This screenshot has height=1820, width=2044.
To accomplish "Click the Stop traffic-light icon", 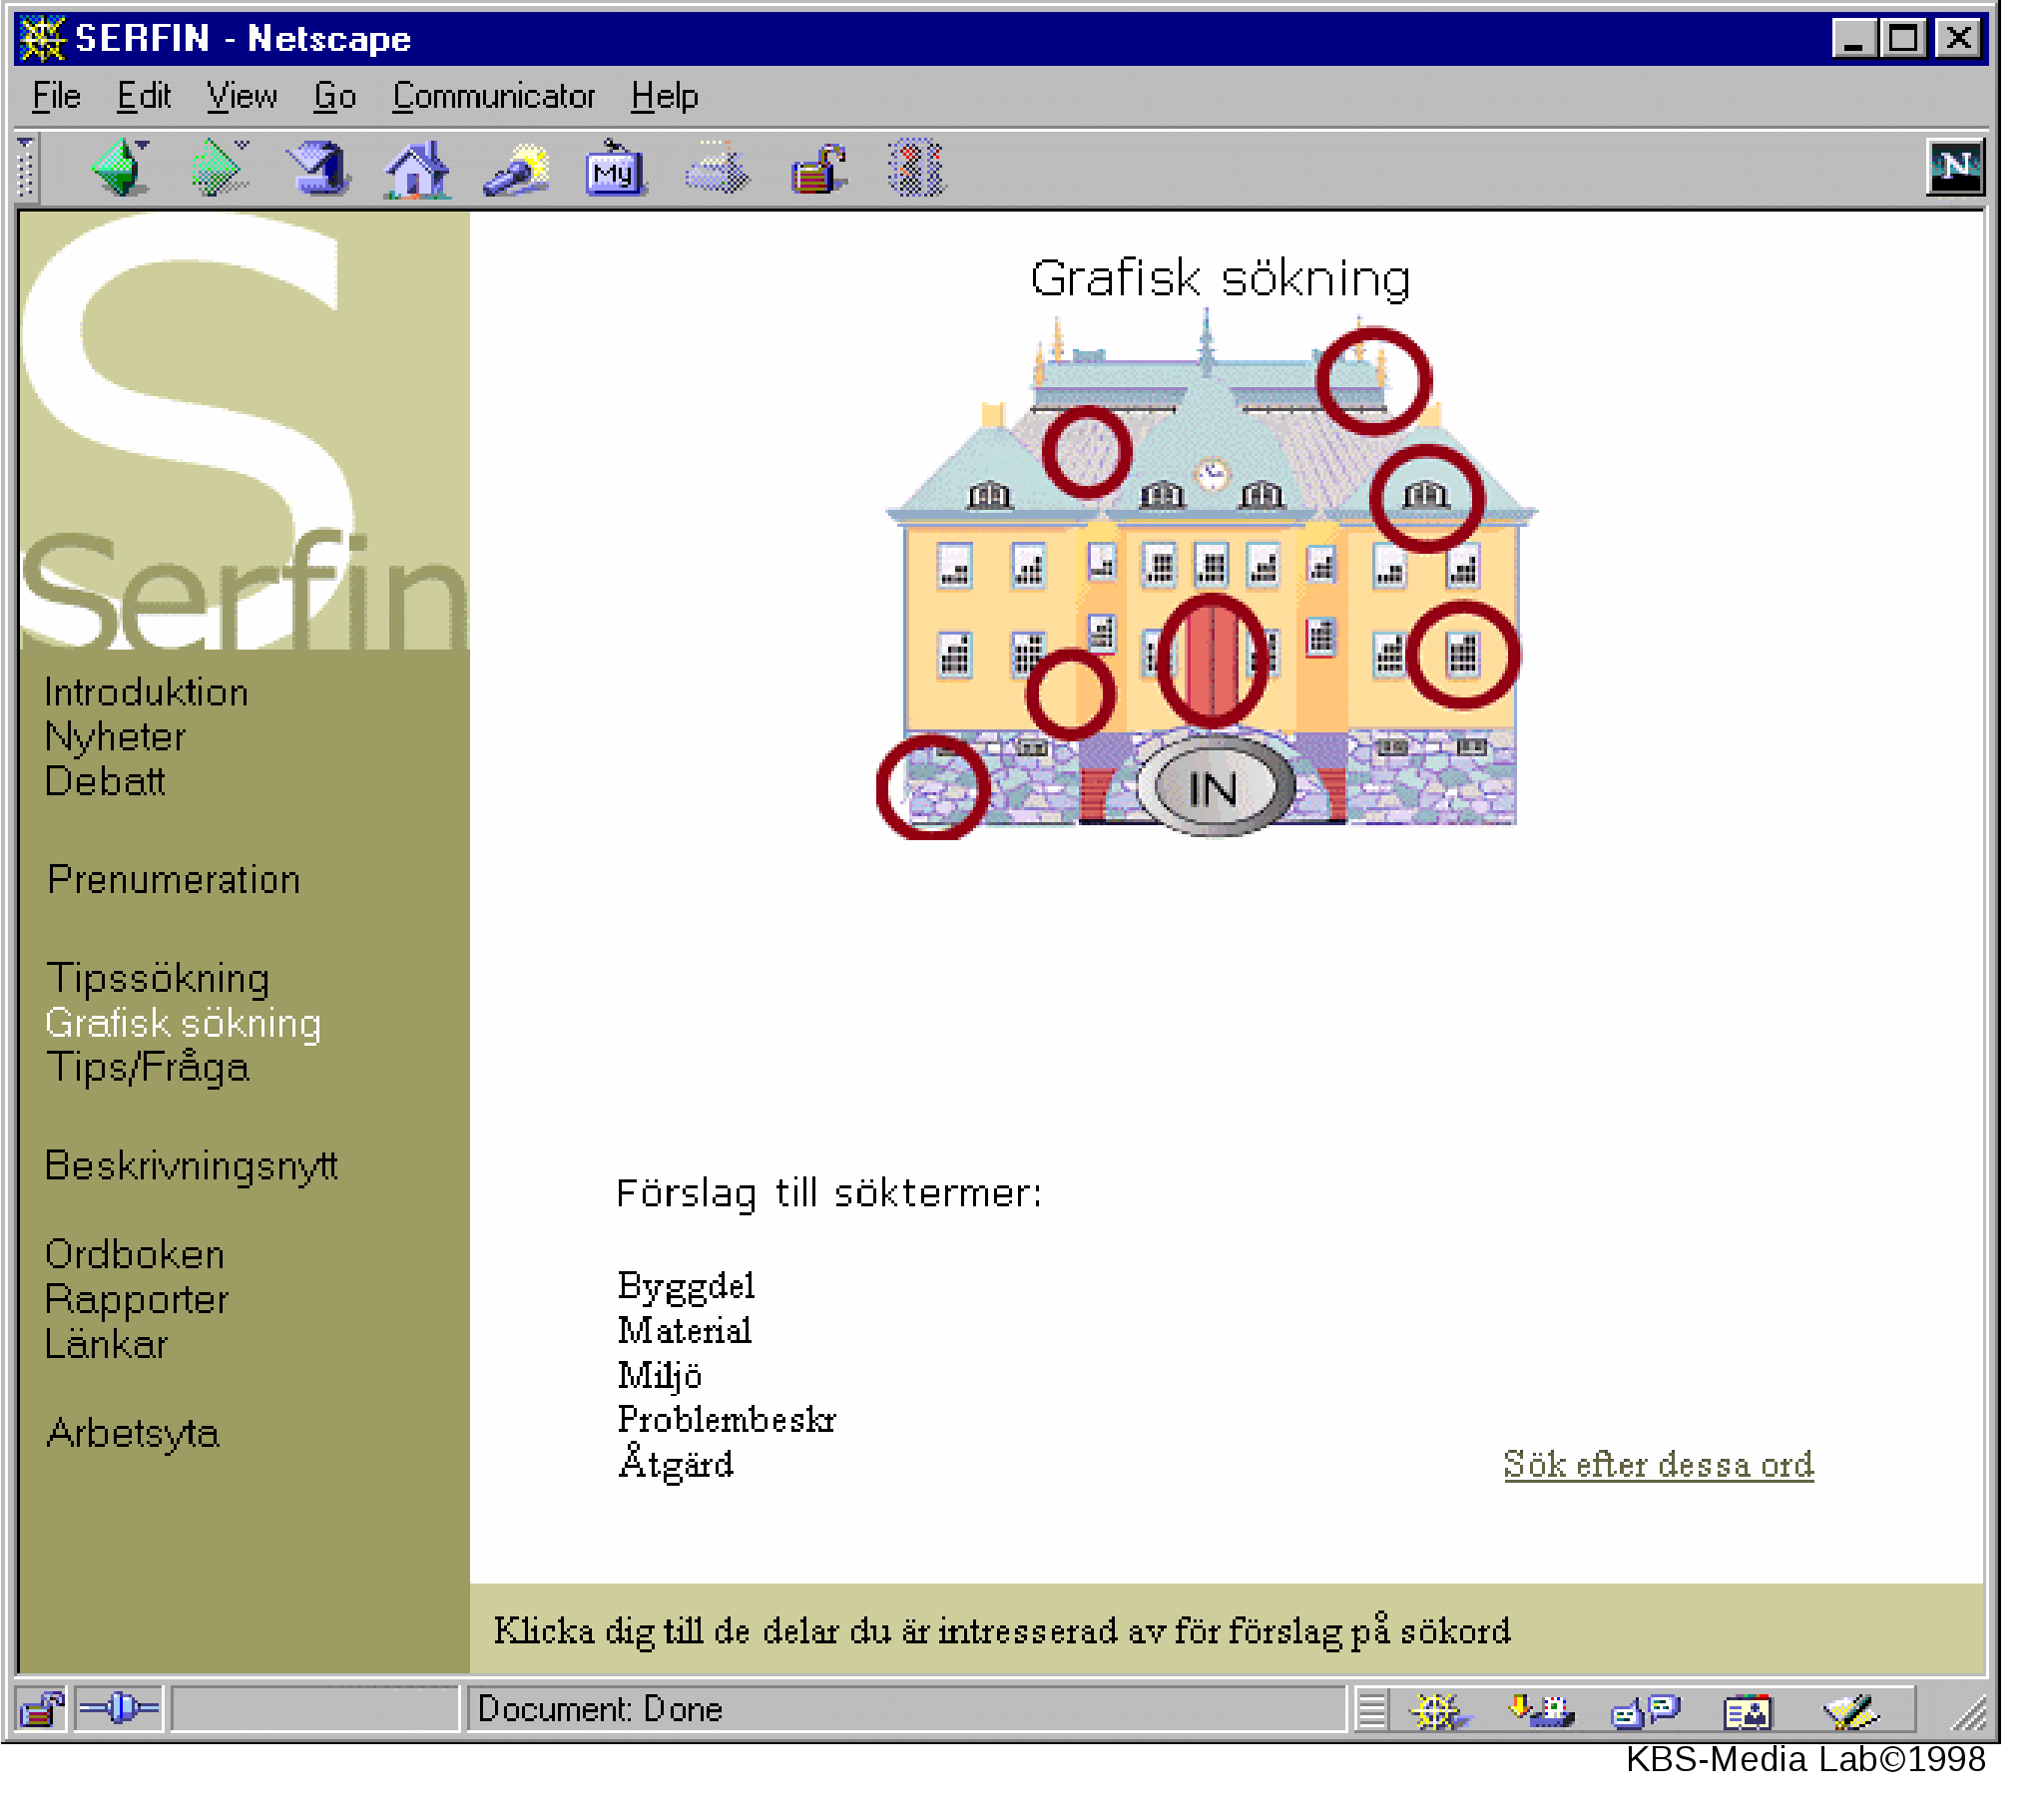I will click(x=917, y=168).
